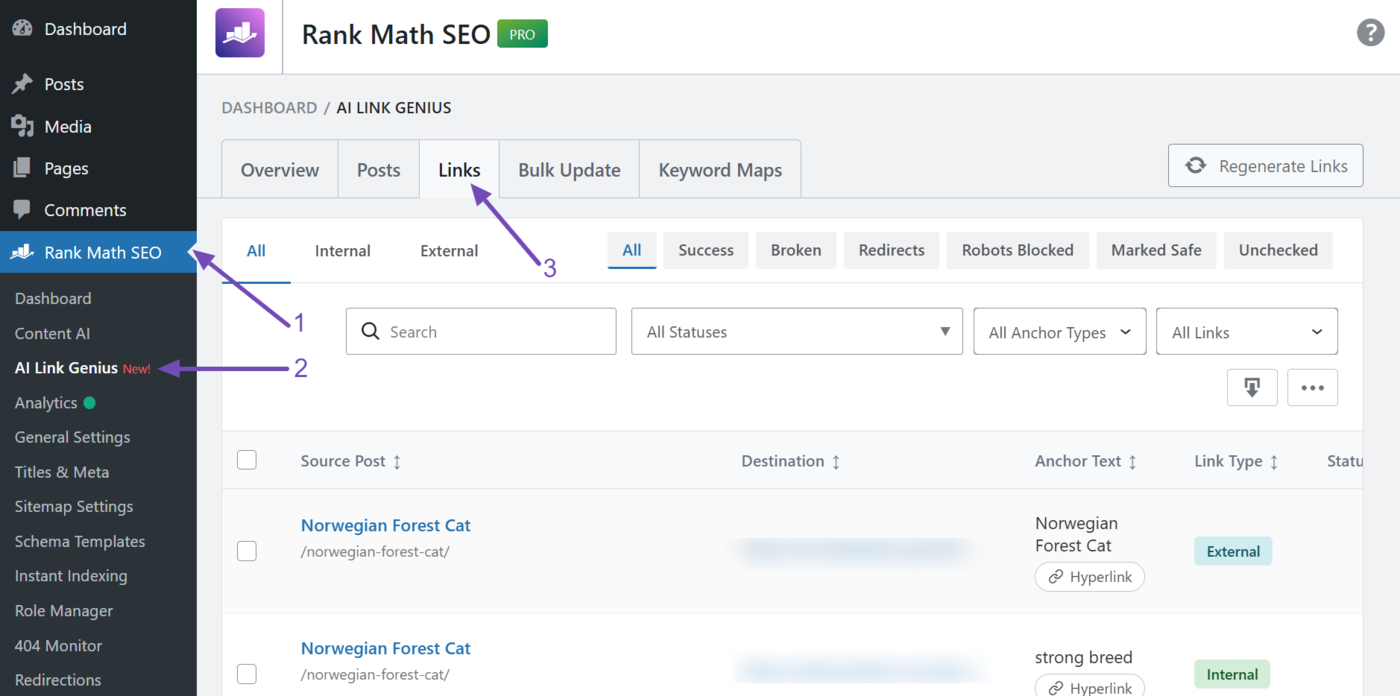Image resolution: width=1400 pixels, height=696 pixels.
Task: Click the Dashboard gauge icon in sidebar
Action: click(x=22, y=29)
